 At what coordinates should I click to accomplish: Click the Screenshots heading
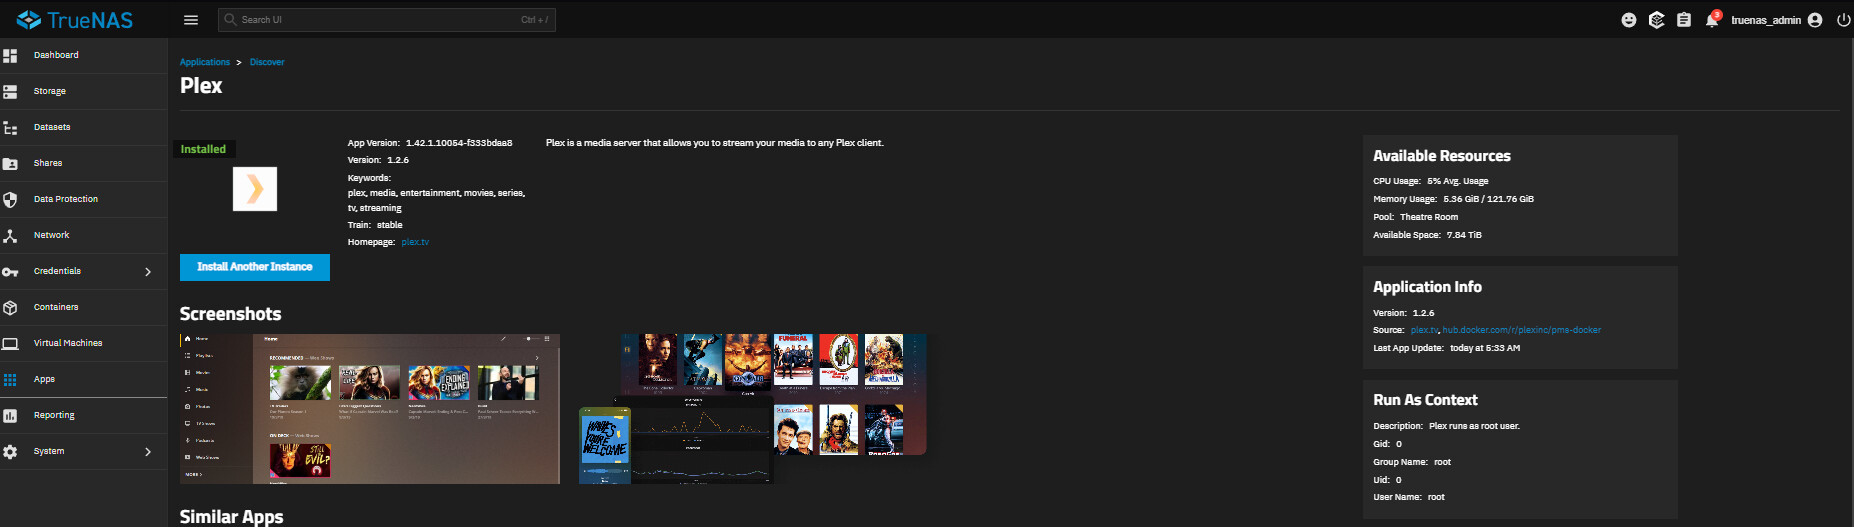click(x=230, y=314)
